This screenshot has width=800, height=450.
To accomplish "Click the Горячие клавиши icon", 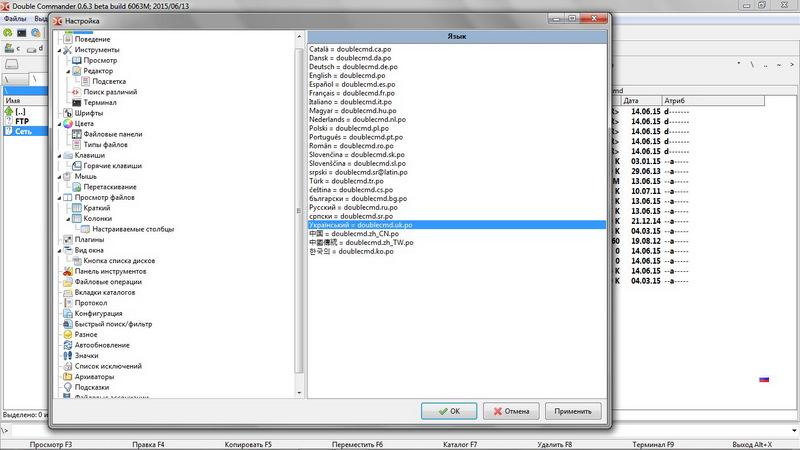I will tap(77, 166).
